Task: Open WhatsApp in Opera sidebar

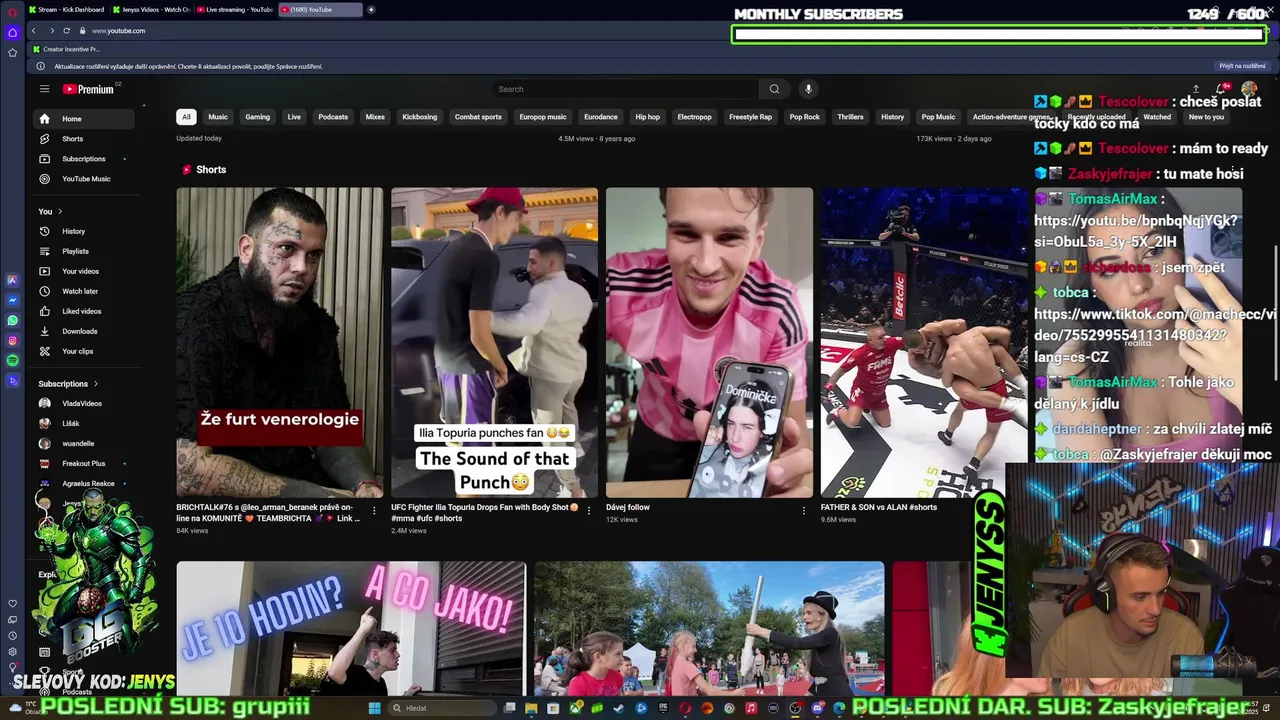Action: tap(12, 320)
